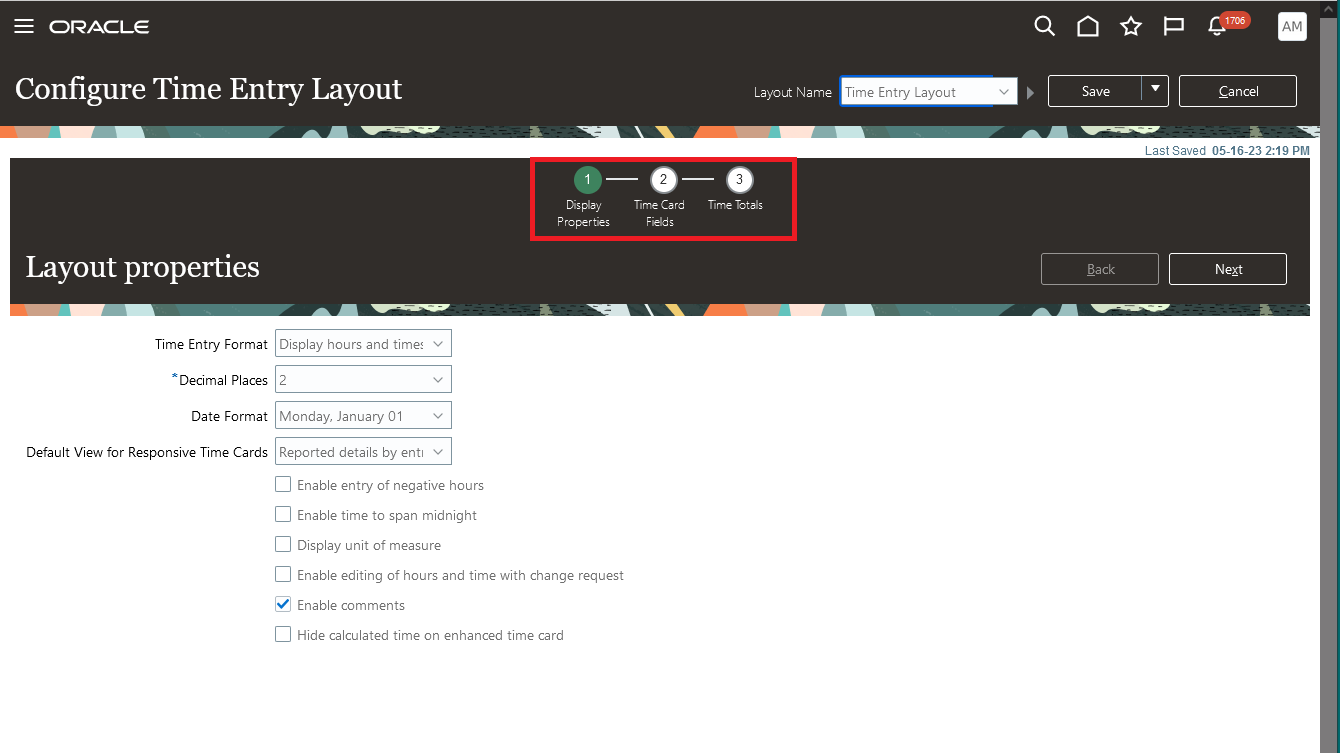The image size is (1340, 753).
Task: Click the global search magnifier icon
Action: (x=1044, y=26)
